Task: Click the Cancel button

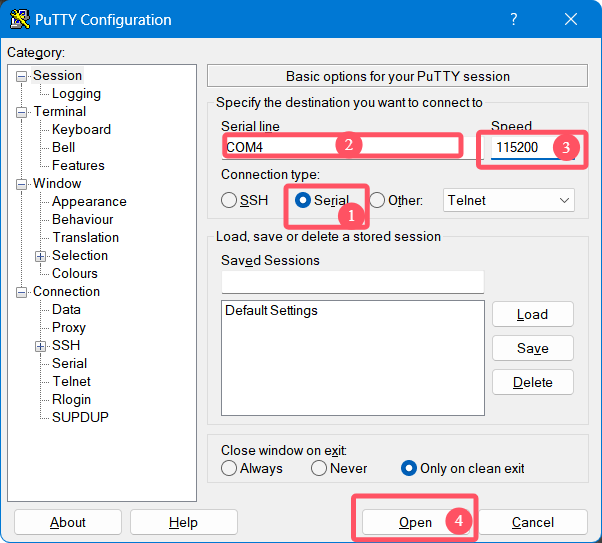Action: point(533,522)
